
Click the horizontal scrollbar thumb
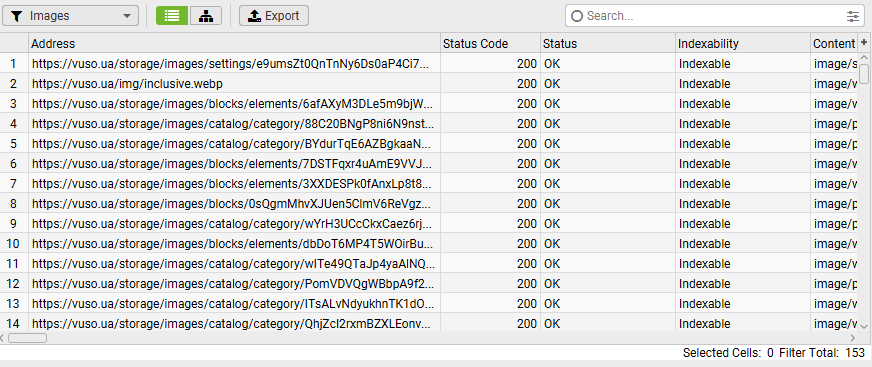pyautogui.click(x=27, y=338)
